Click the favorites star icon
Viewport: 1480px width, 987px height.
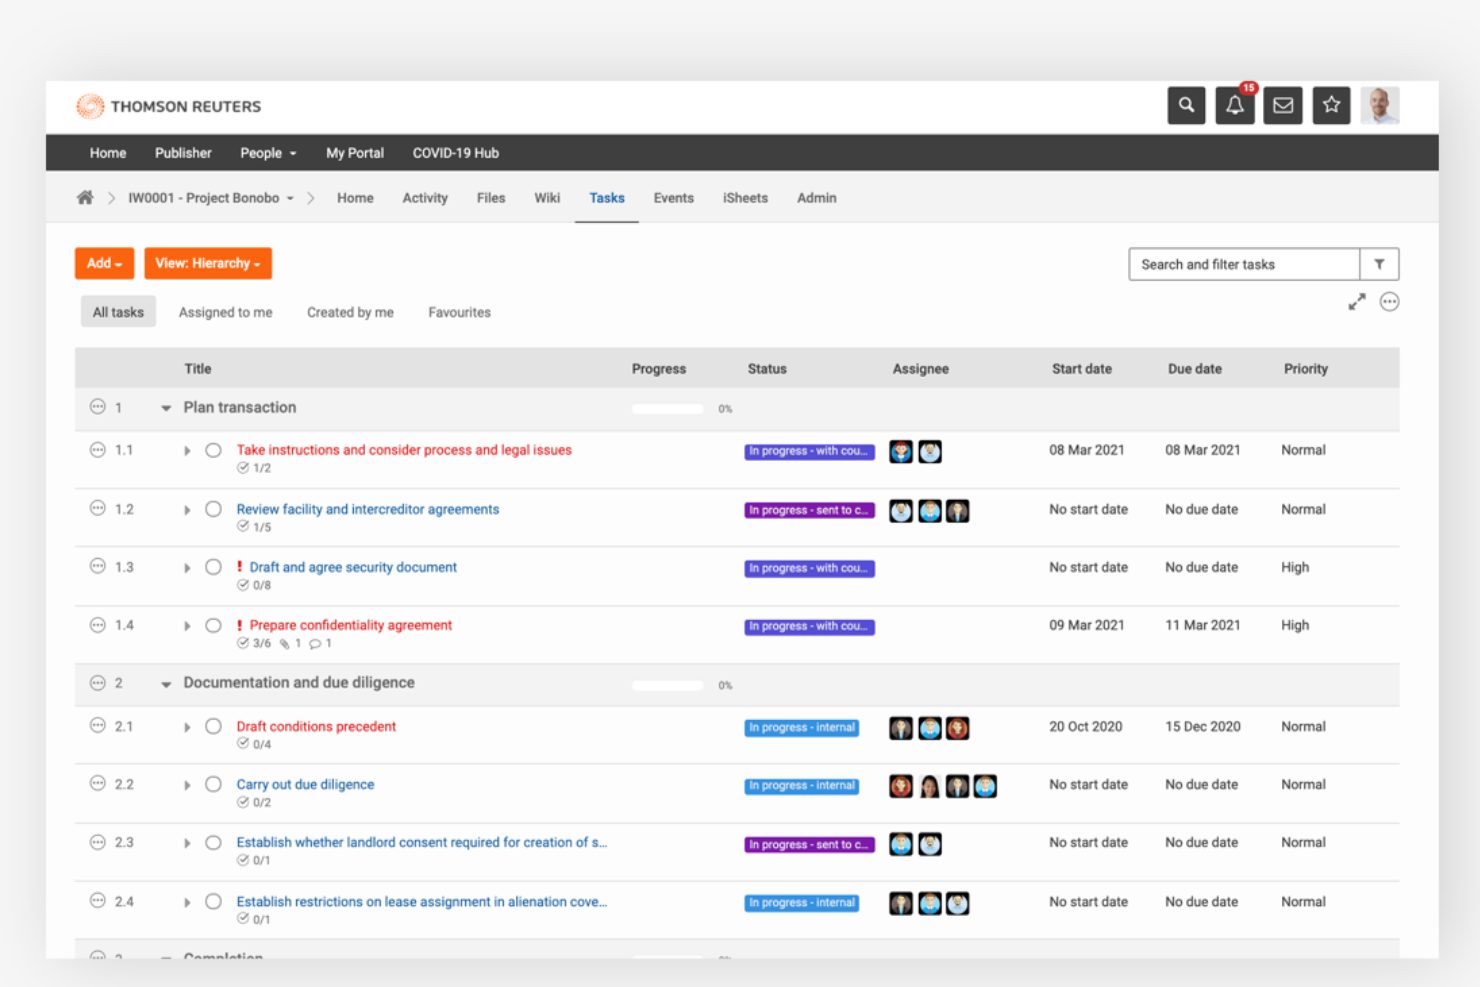pos(1331,105)
